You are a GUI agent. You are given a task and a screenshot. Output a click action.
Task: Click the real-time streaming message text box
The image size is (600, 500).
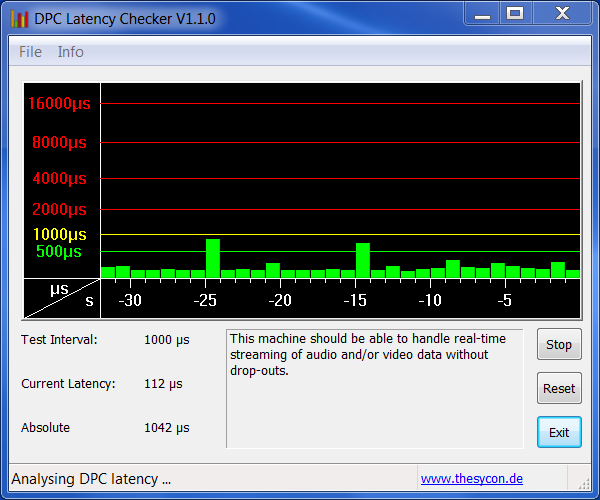[375, 388]
